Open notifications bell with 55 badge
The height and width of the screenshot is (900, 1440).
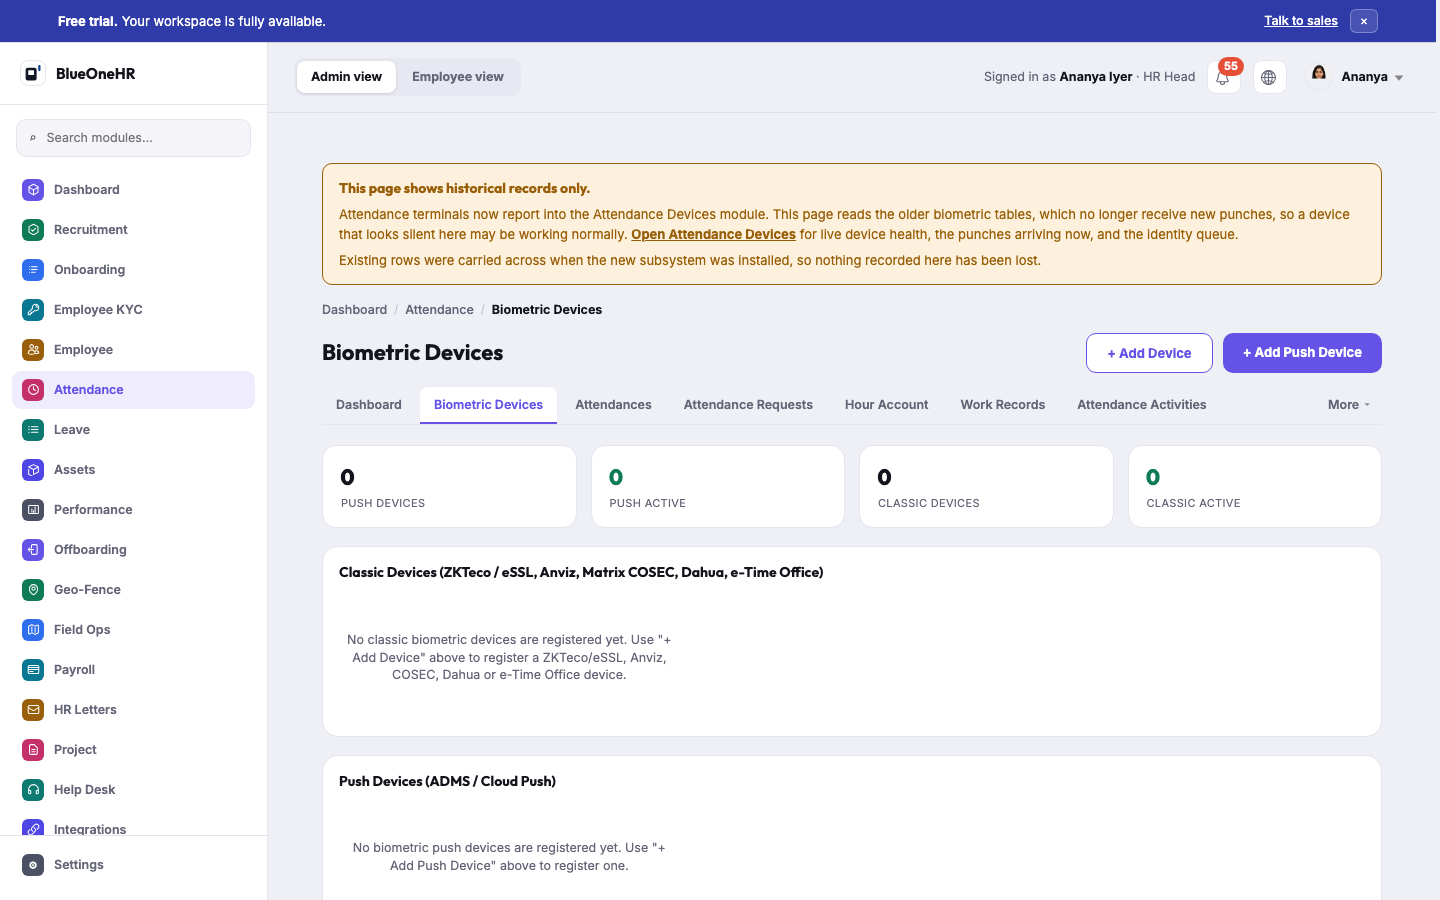point(1223,77)
